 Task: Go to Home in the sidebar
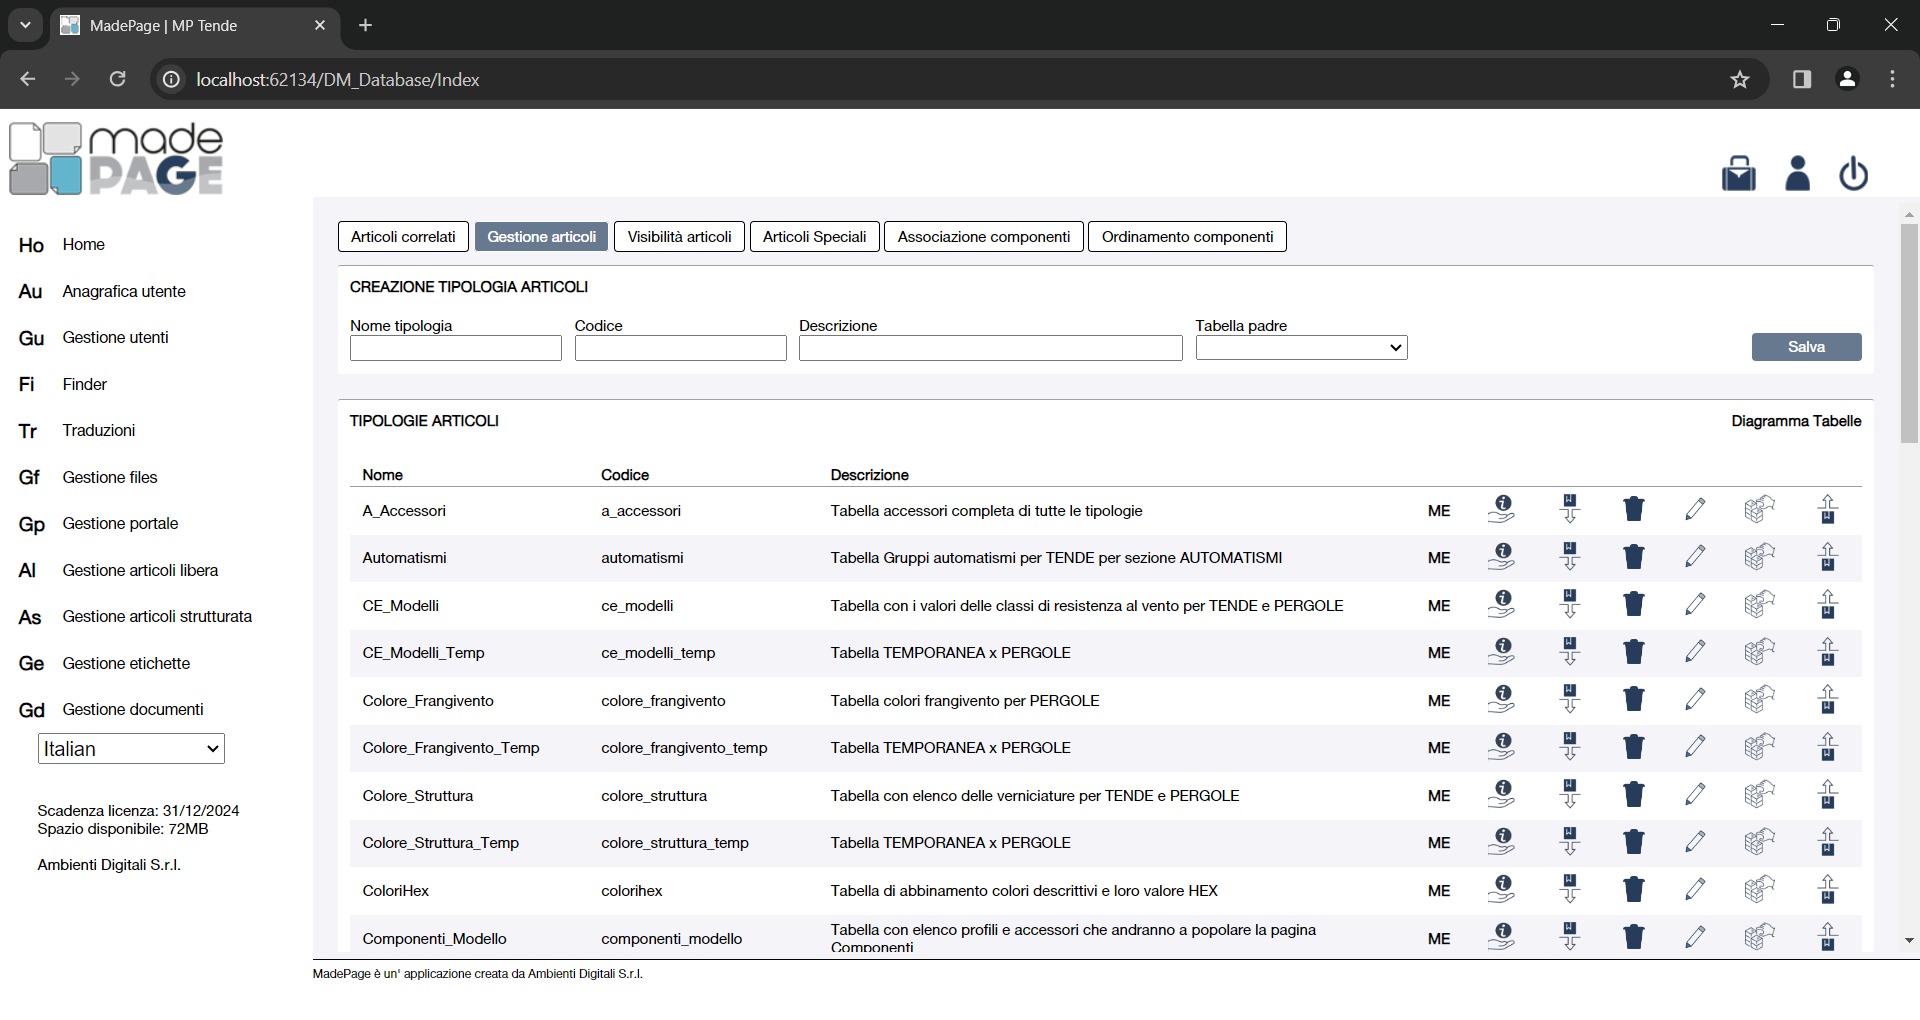(83, 245)
